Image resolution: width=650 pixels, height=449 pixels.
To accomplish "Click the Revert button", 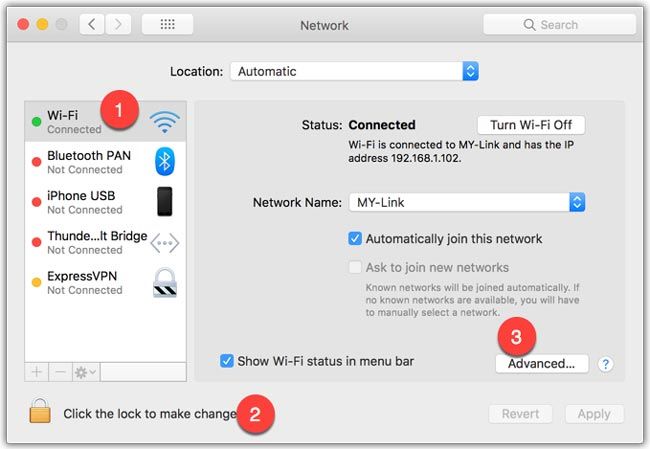I will (x=520, y=414).
